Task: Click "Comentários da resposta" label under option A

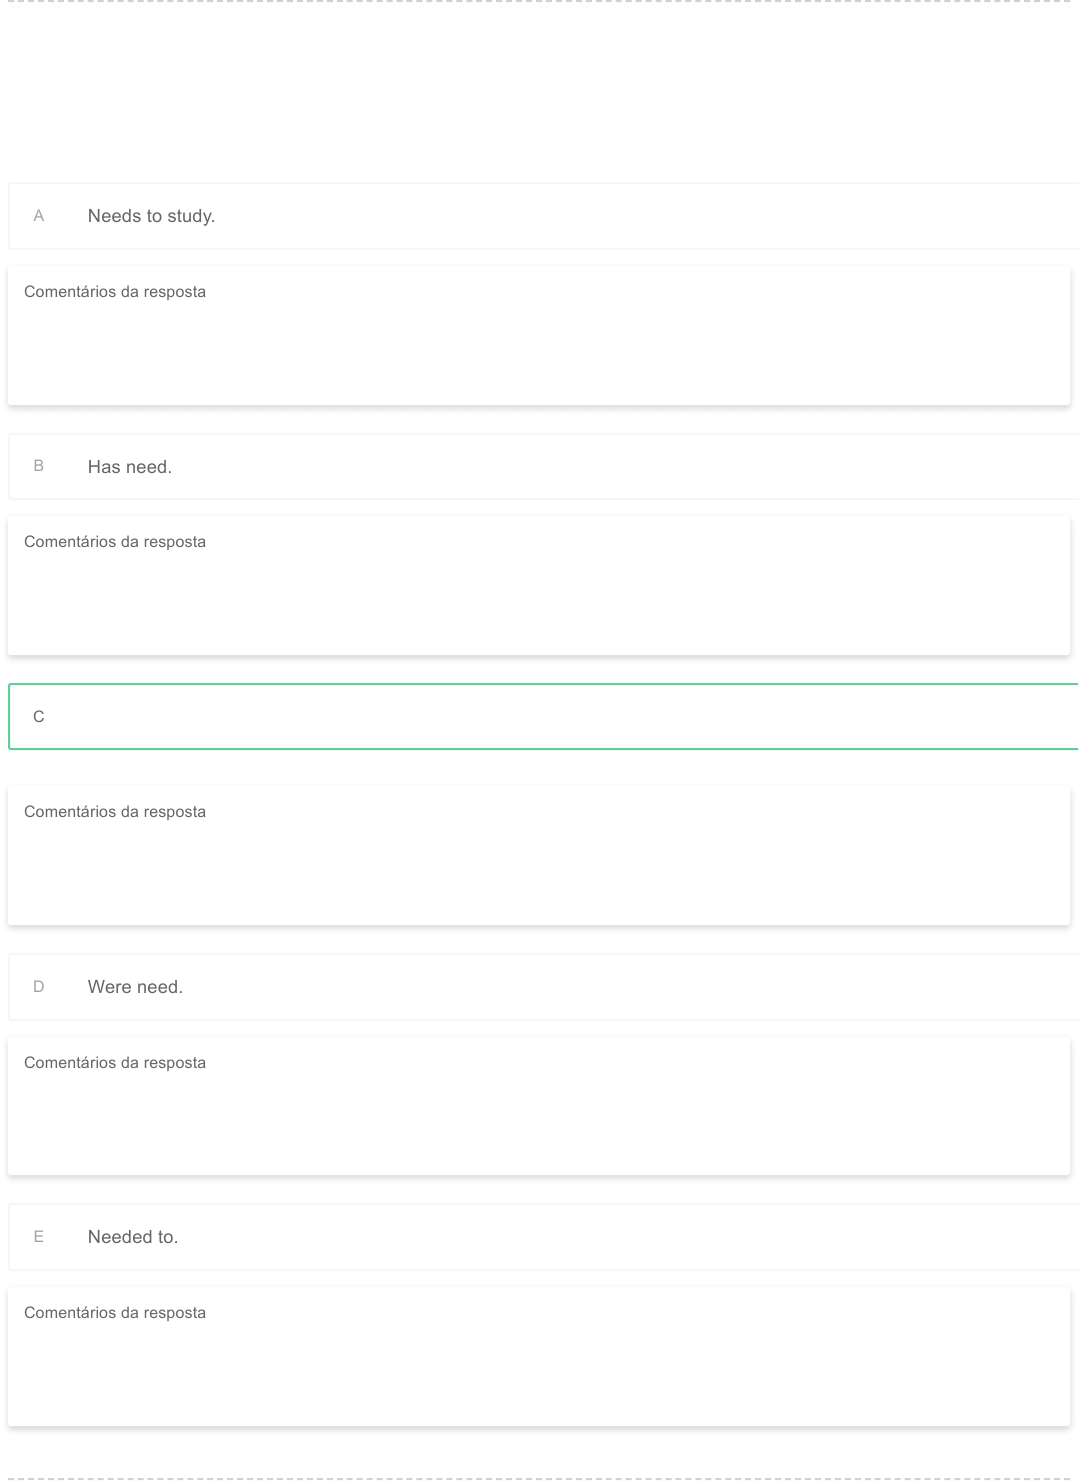Action: 115,292
